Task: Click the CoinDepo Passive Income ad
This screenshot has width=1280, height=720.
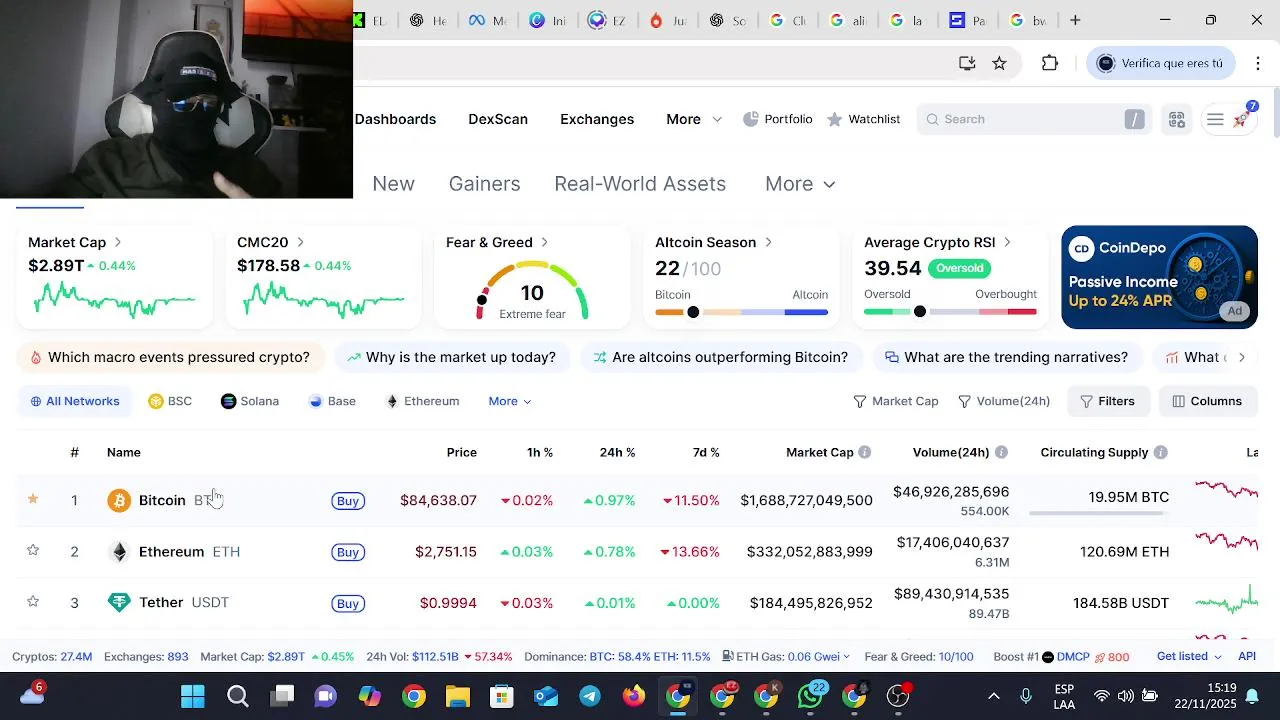Action: pos(1159,277)
